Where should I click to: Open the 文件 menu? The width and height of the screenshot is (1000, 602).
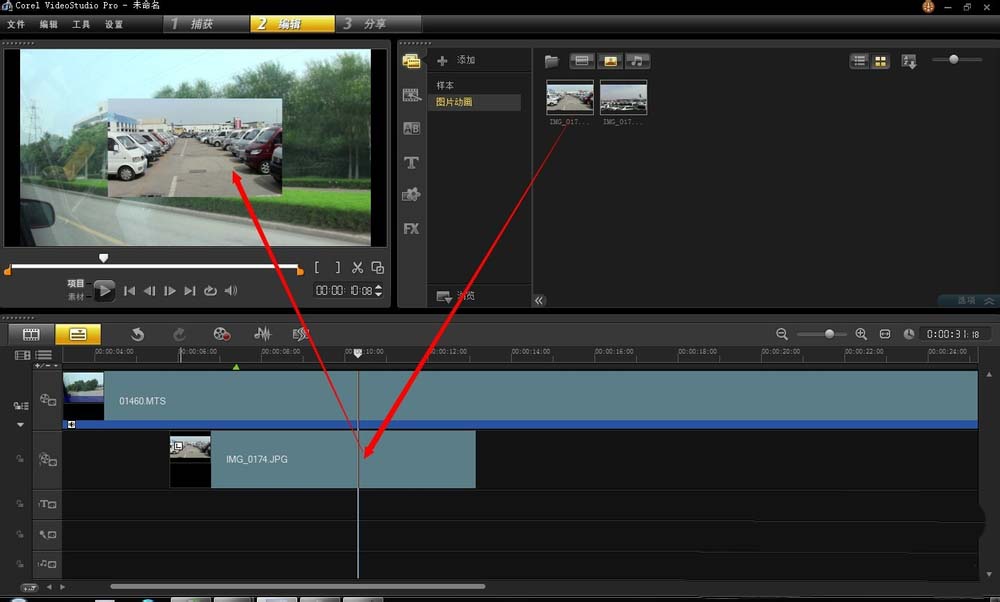click(x=16, y=24)
